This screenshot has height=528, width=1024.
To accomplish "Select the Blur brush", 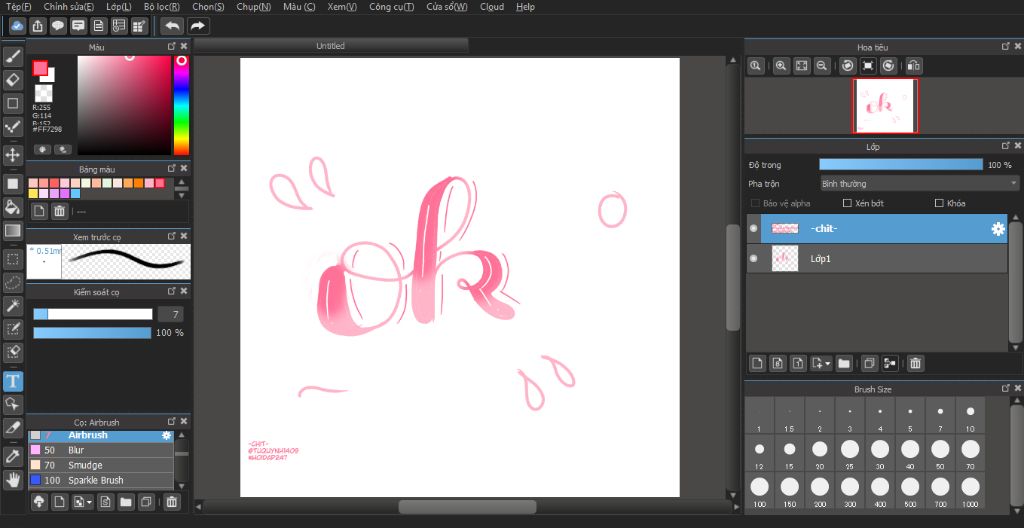I will point(101,450).
